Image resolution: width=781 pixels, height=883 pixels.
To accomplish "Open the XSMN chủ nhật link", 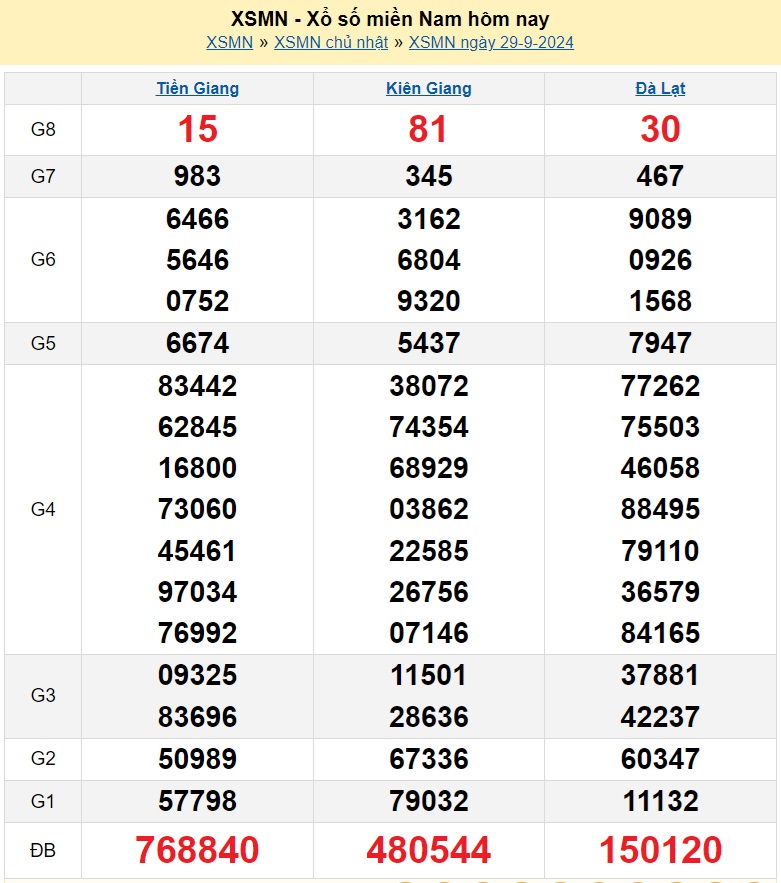I will tap(330, 42).
